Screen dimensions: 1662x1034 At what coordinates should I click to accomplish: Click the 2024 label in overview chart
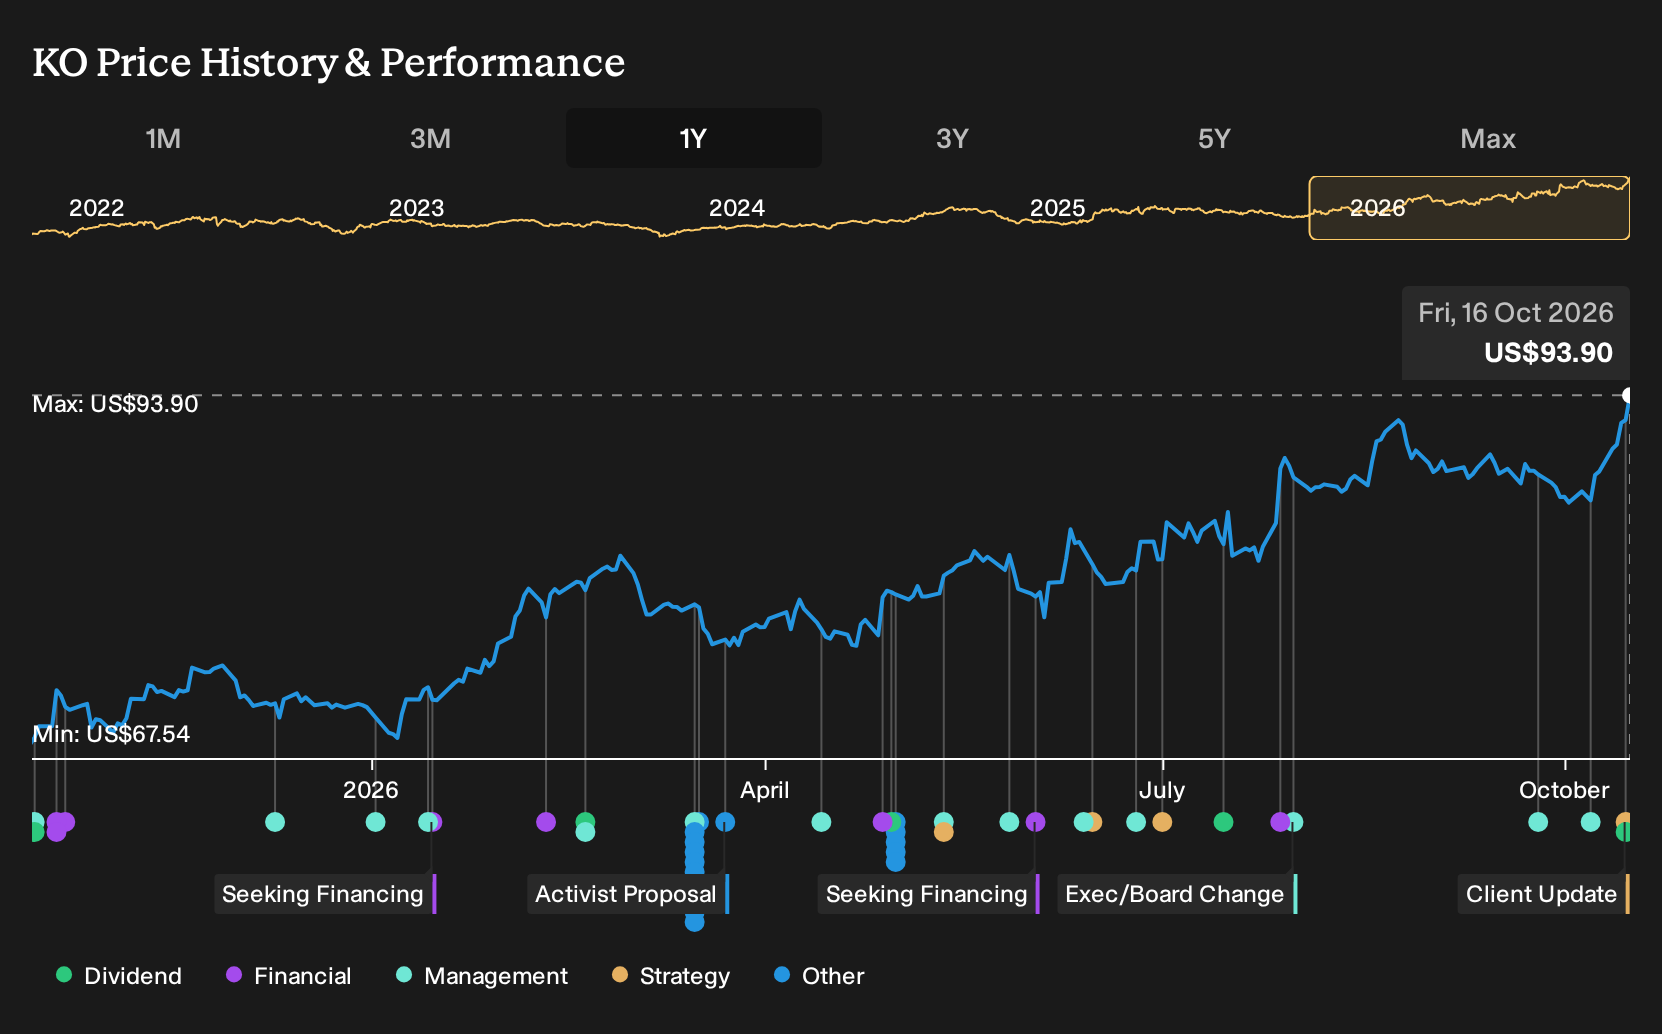[x=737, y=208]
